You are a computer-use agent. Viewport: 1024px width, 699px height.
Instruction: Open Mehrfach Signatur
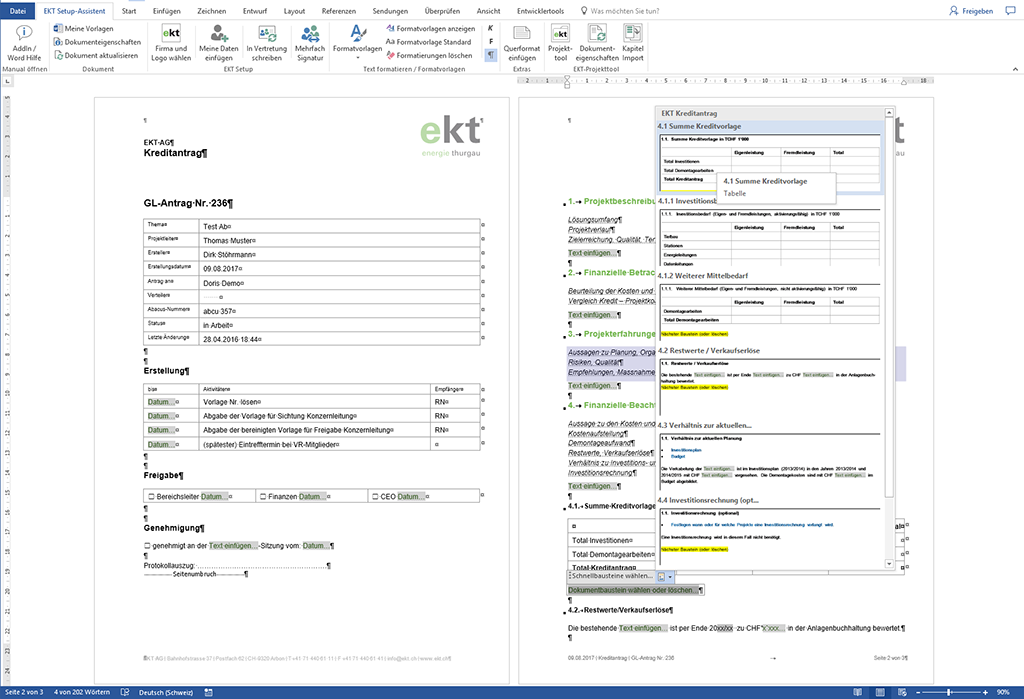coord(310,43)
